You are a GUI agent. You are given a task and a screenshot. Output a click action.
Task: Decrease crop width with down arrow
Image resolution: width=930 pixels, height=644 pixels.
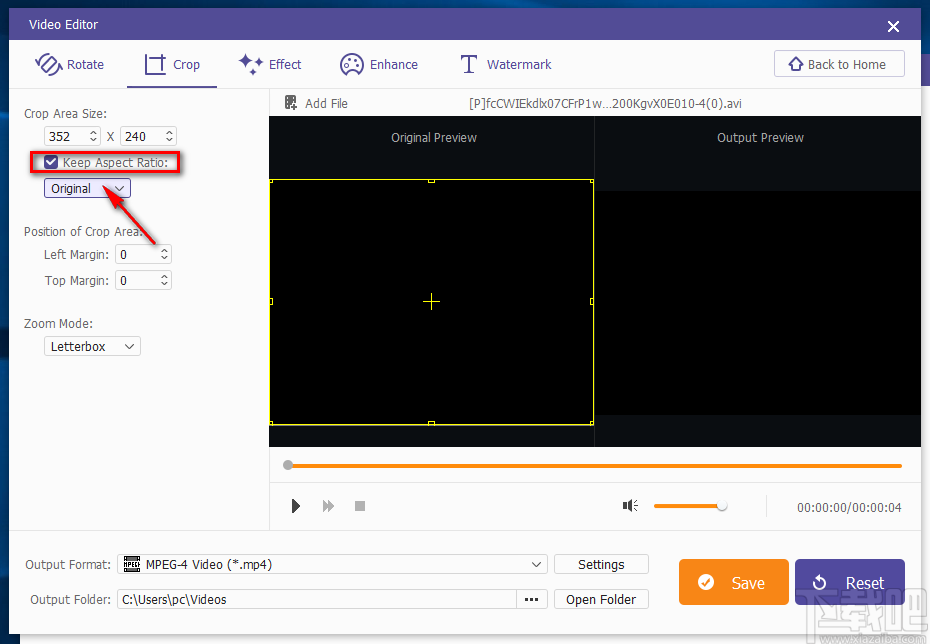(x=93, y=141)
